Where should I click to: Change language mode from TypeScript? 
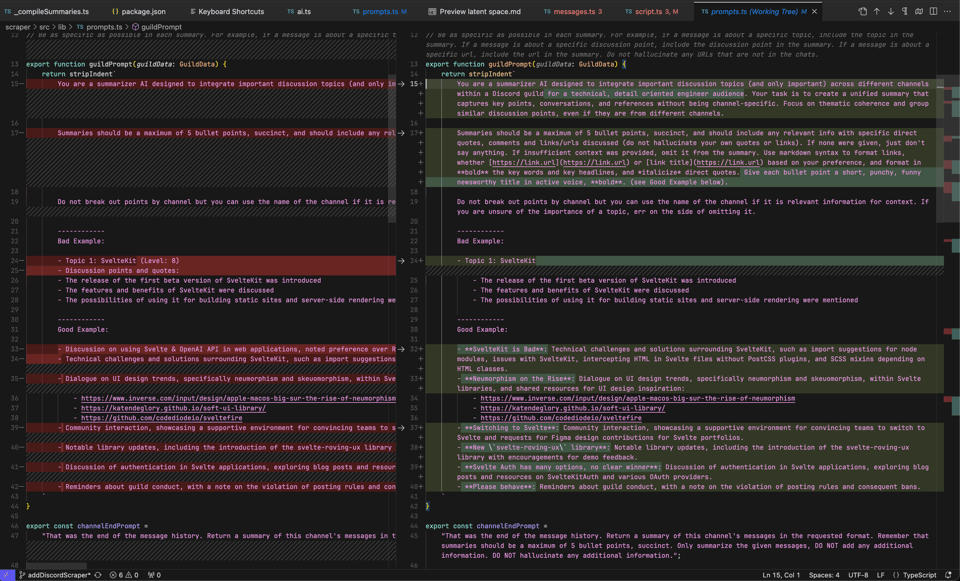coord(919,575)
